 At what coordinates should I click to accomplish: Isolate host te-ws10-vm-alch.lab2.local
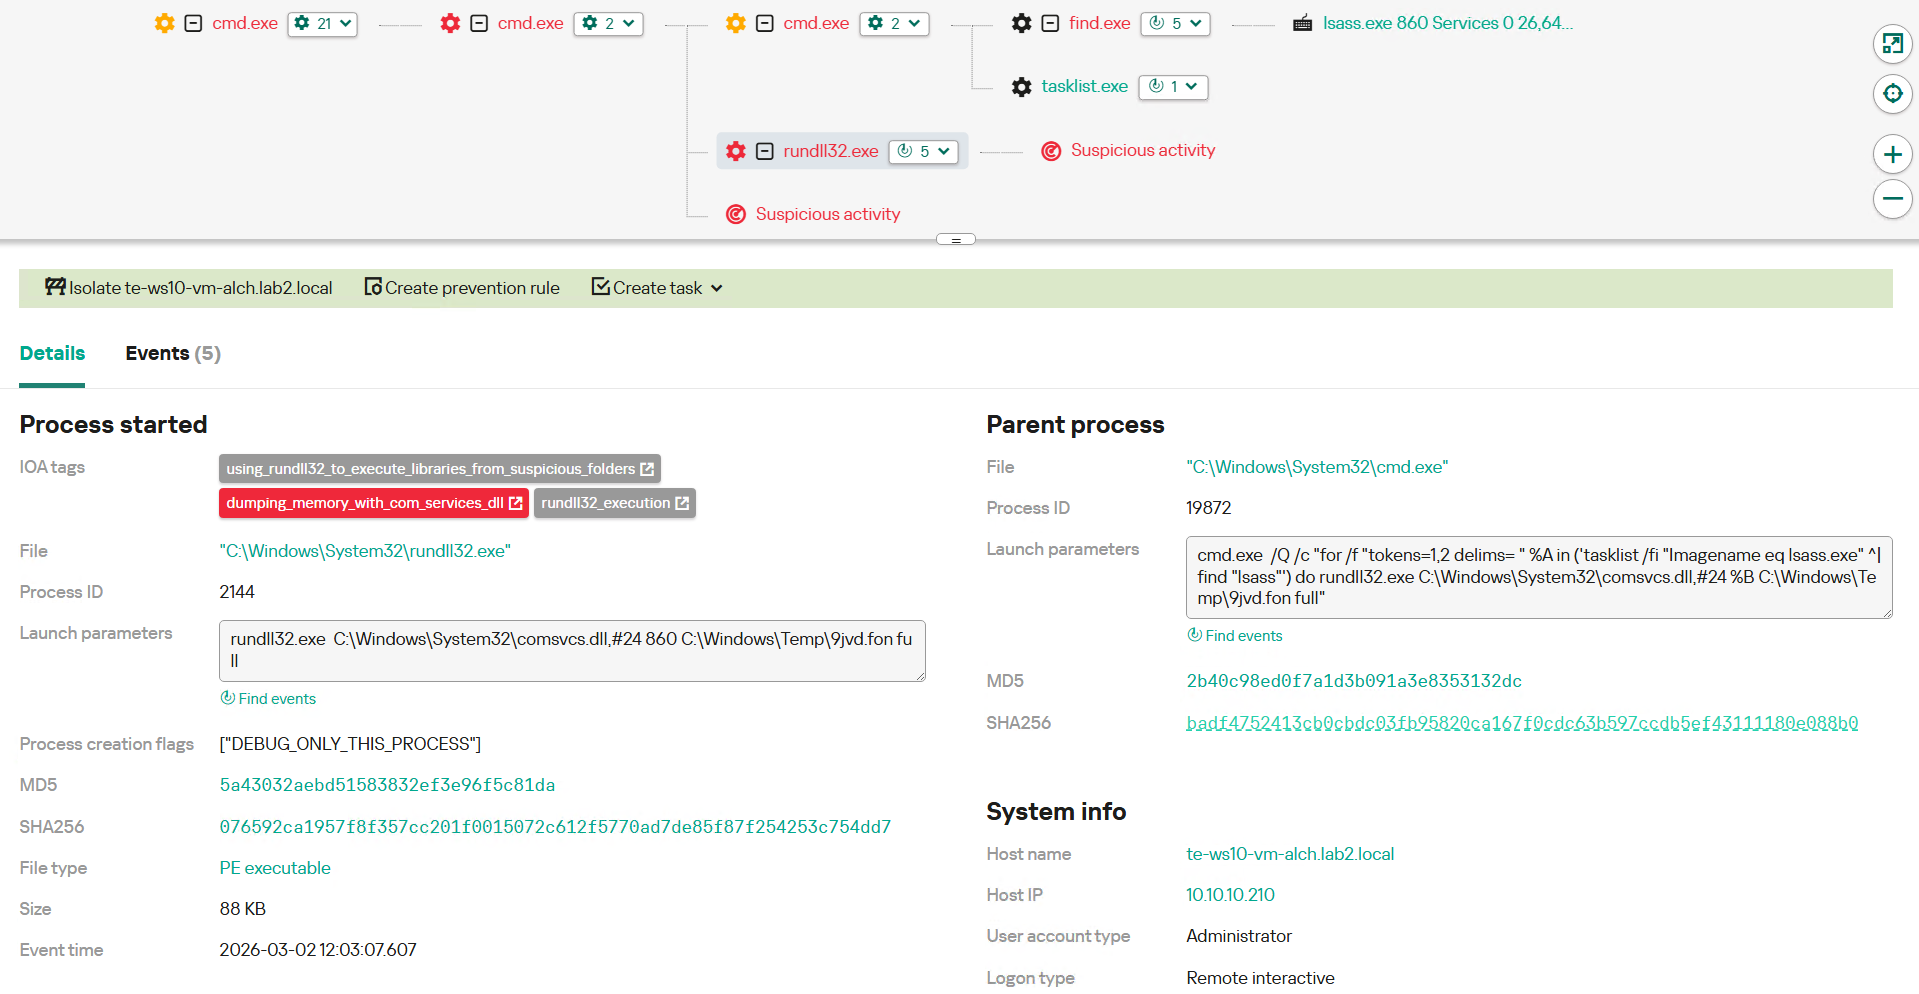pyautogui.click(x=189, y=288)
